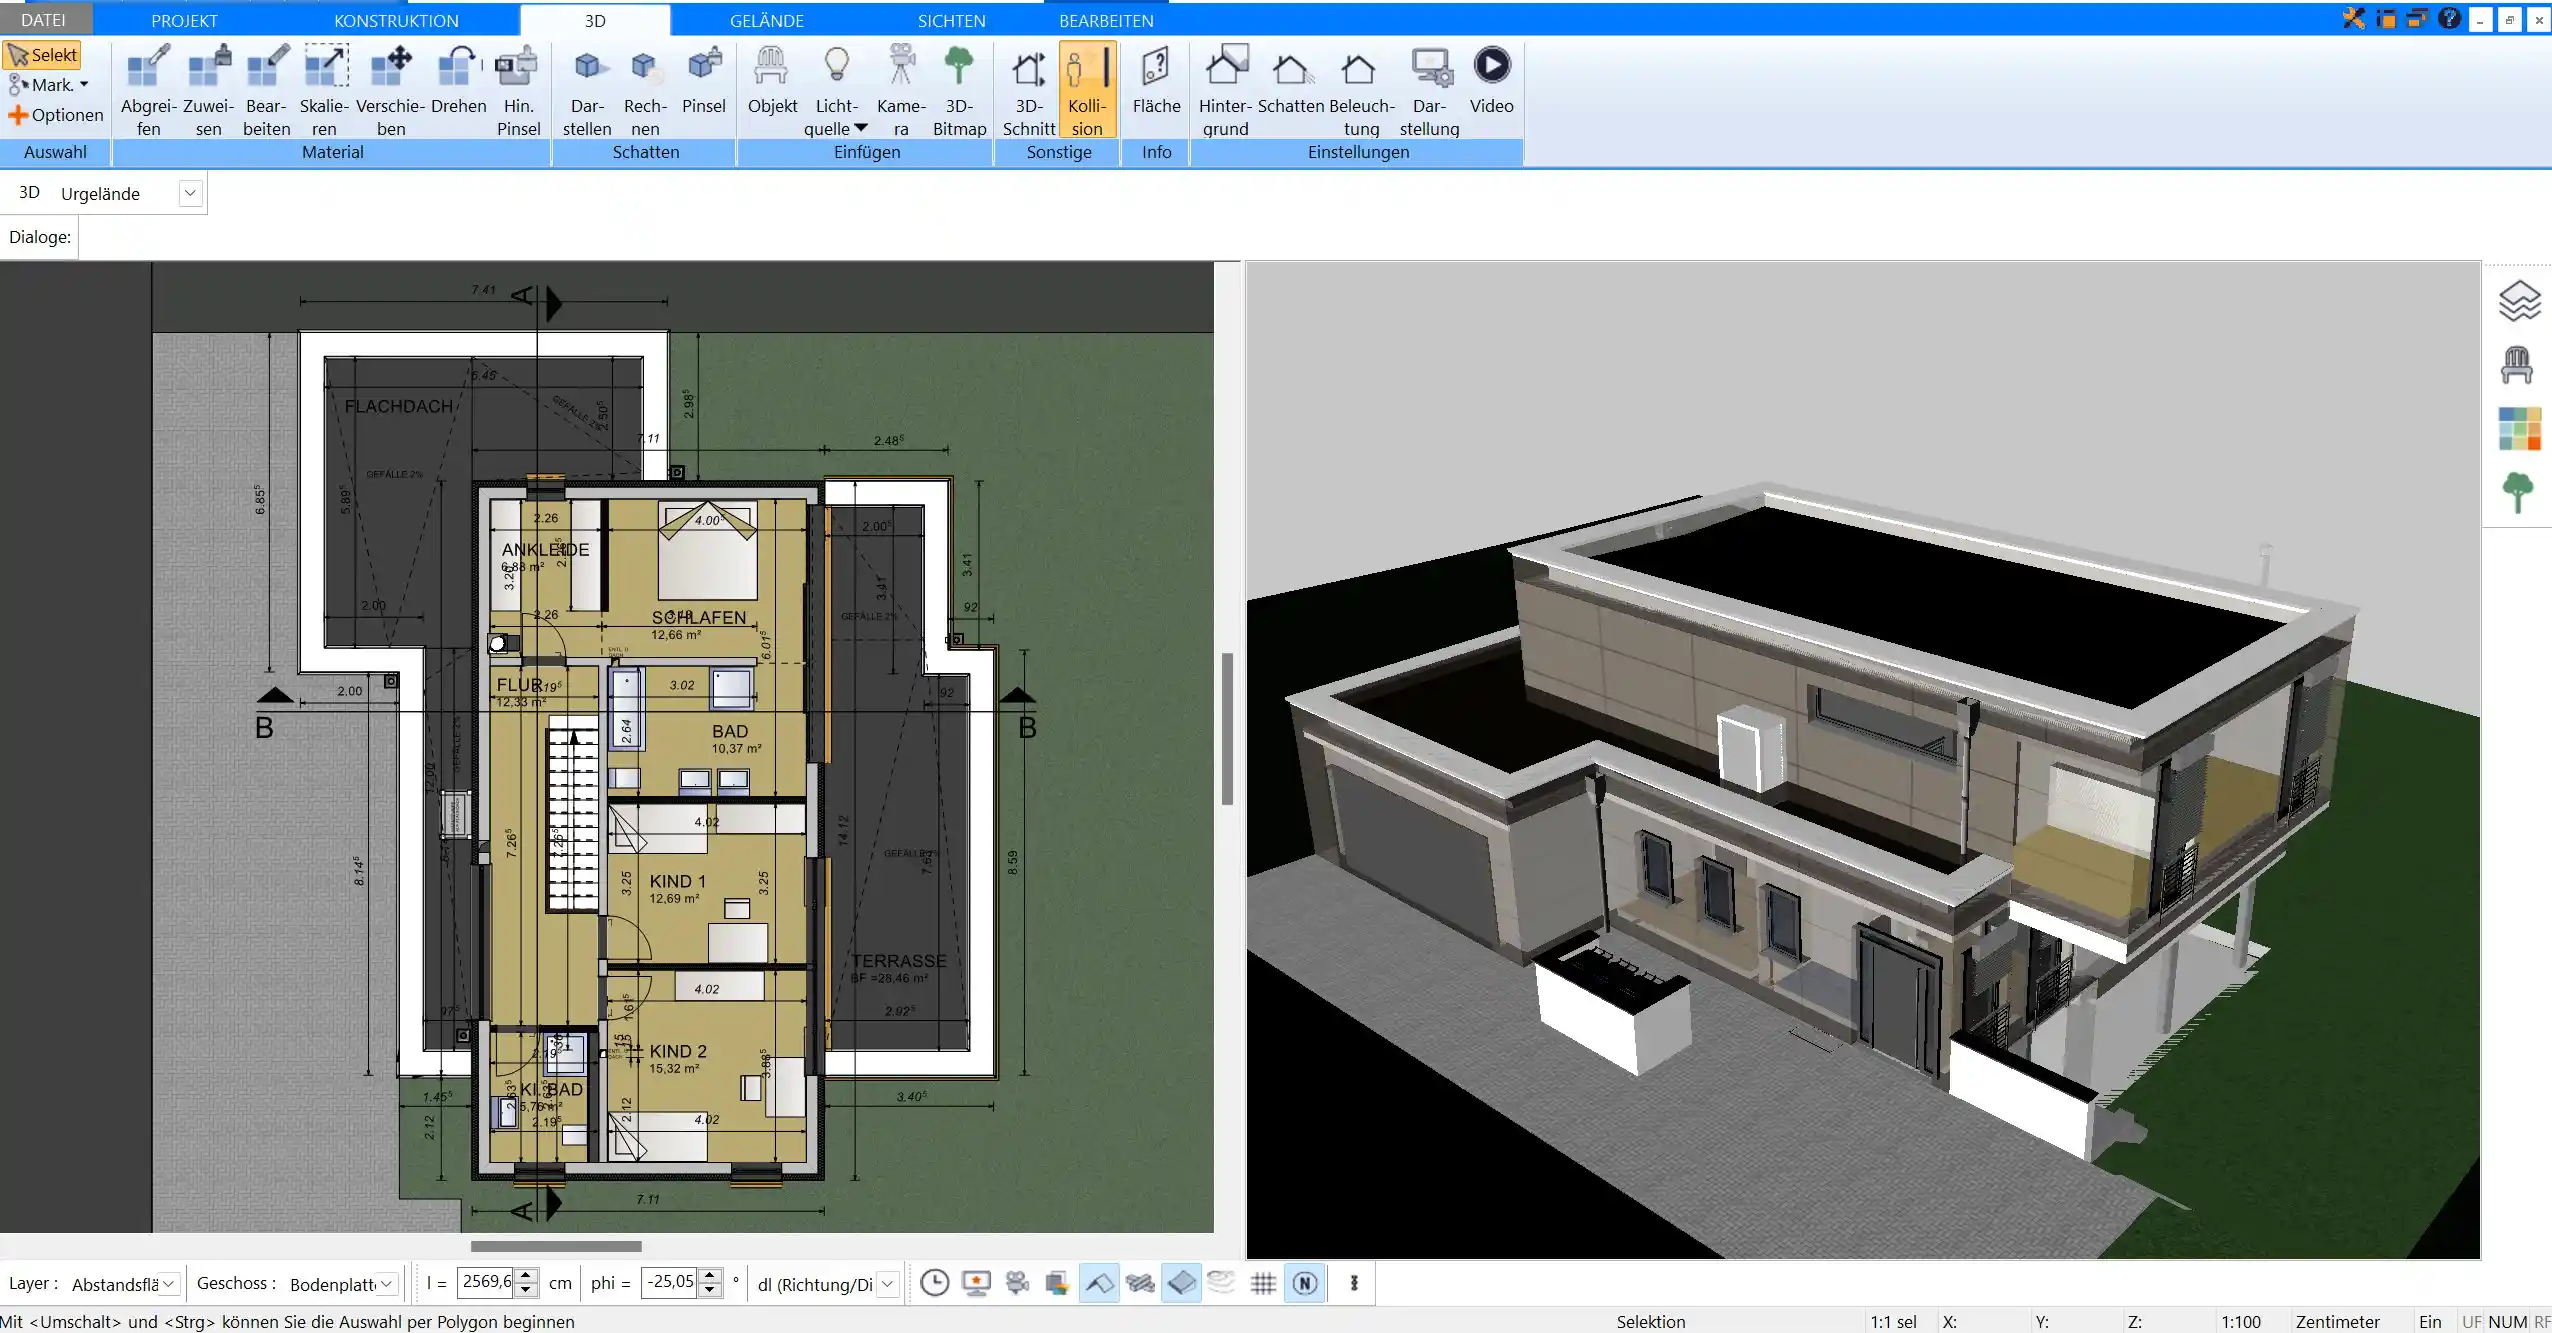Click the l length input field
This screenshot has width=2552, height=1333.
487,1282
